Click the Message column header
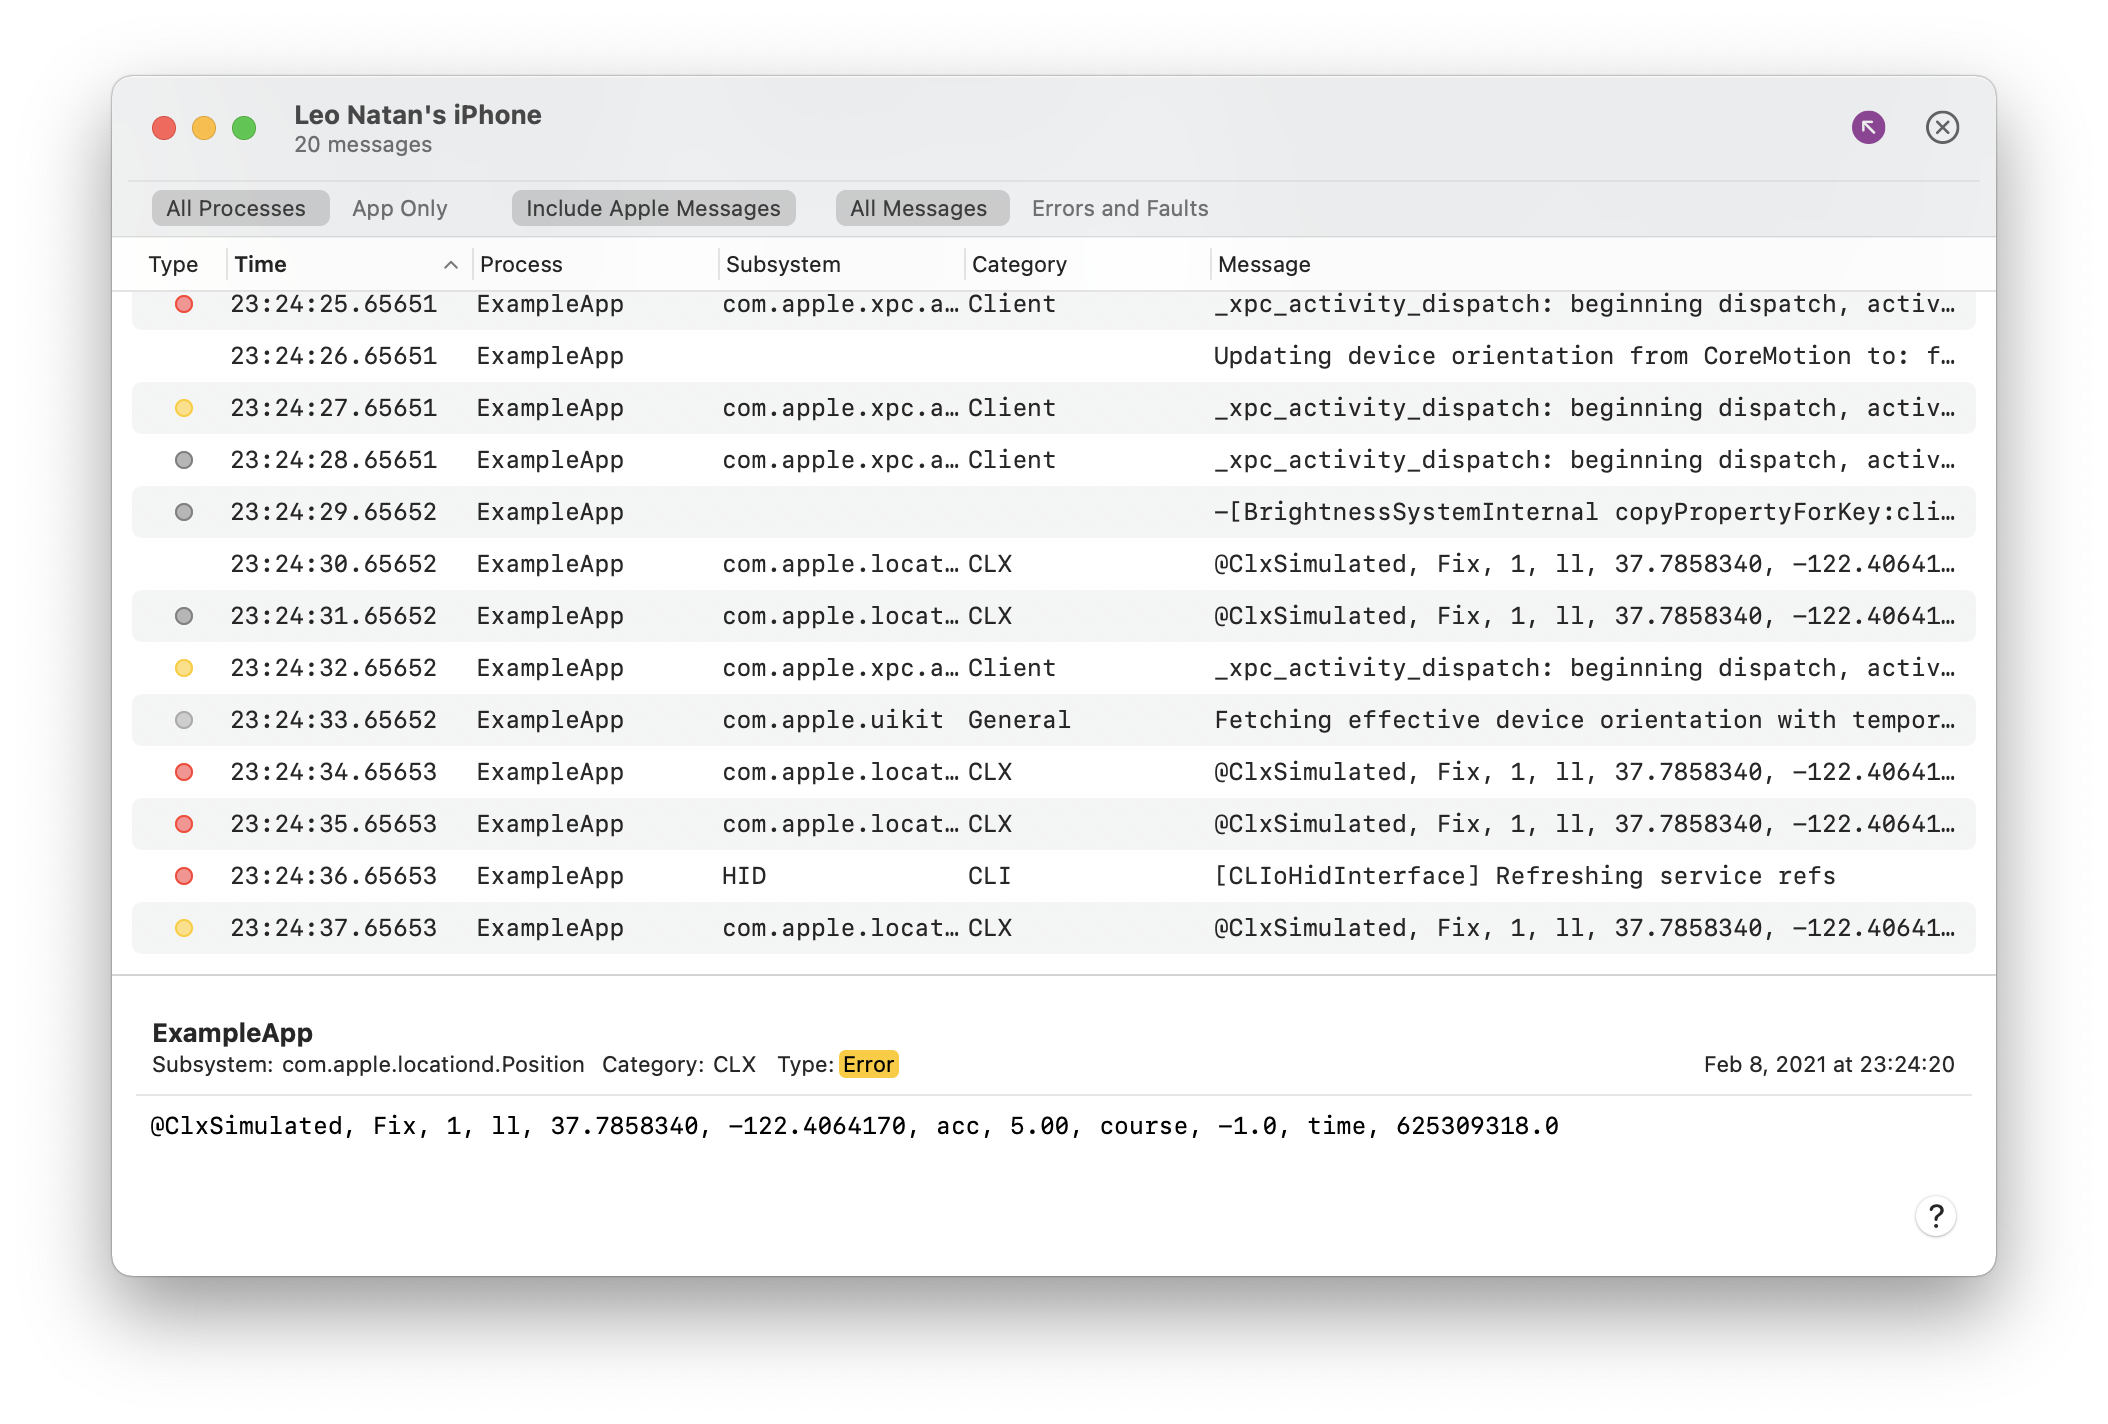The width and height of the screenshot is (2108, 1424). point(1264,265)
